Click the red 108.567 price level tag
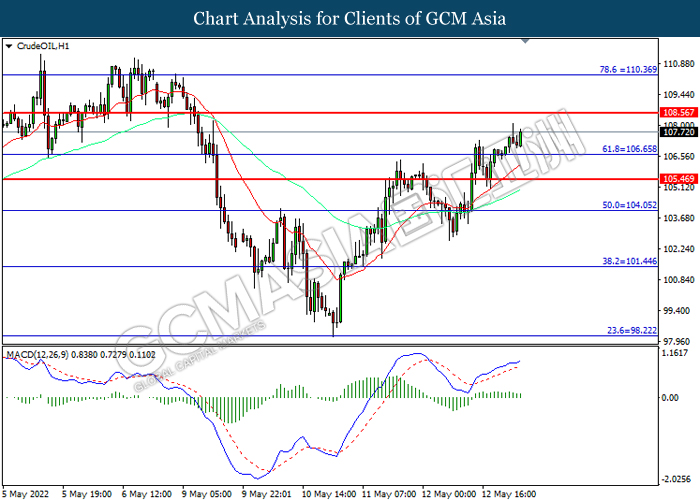The height and width of the screenshot is (500, 700). [678, 112]
